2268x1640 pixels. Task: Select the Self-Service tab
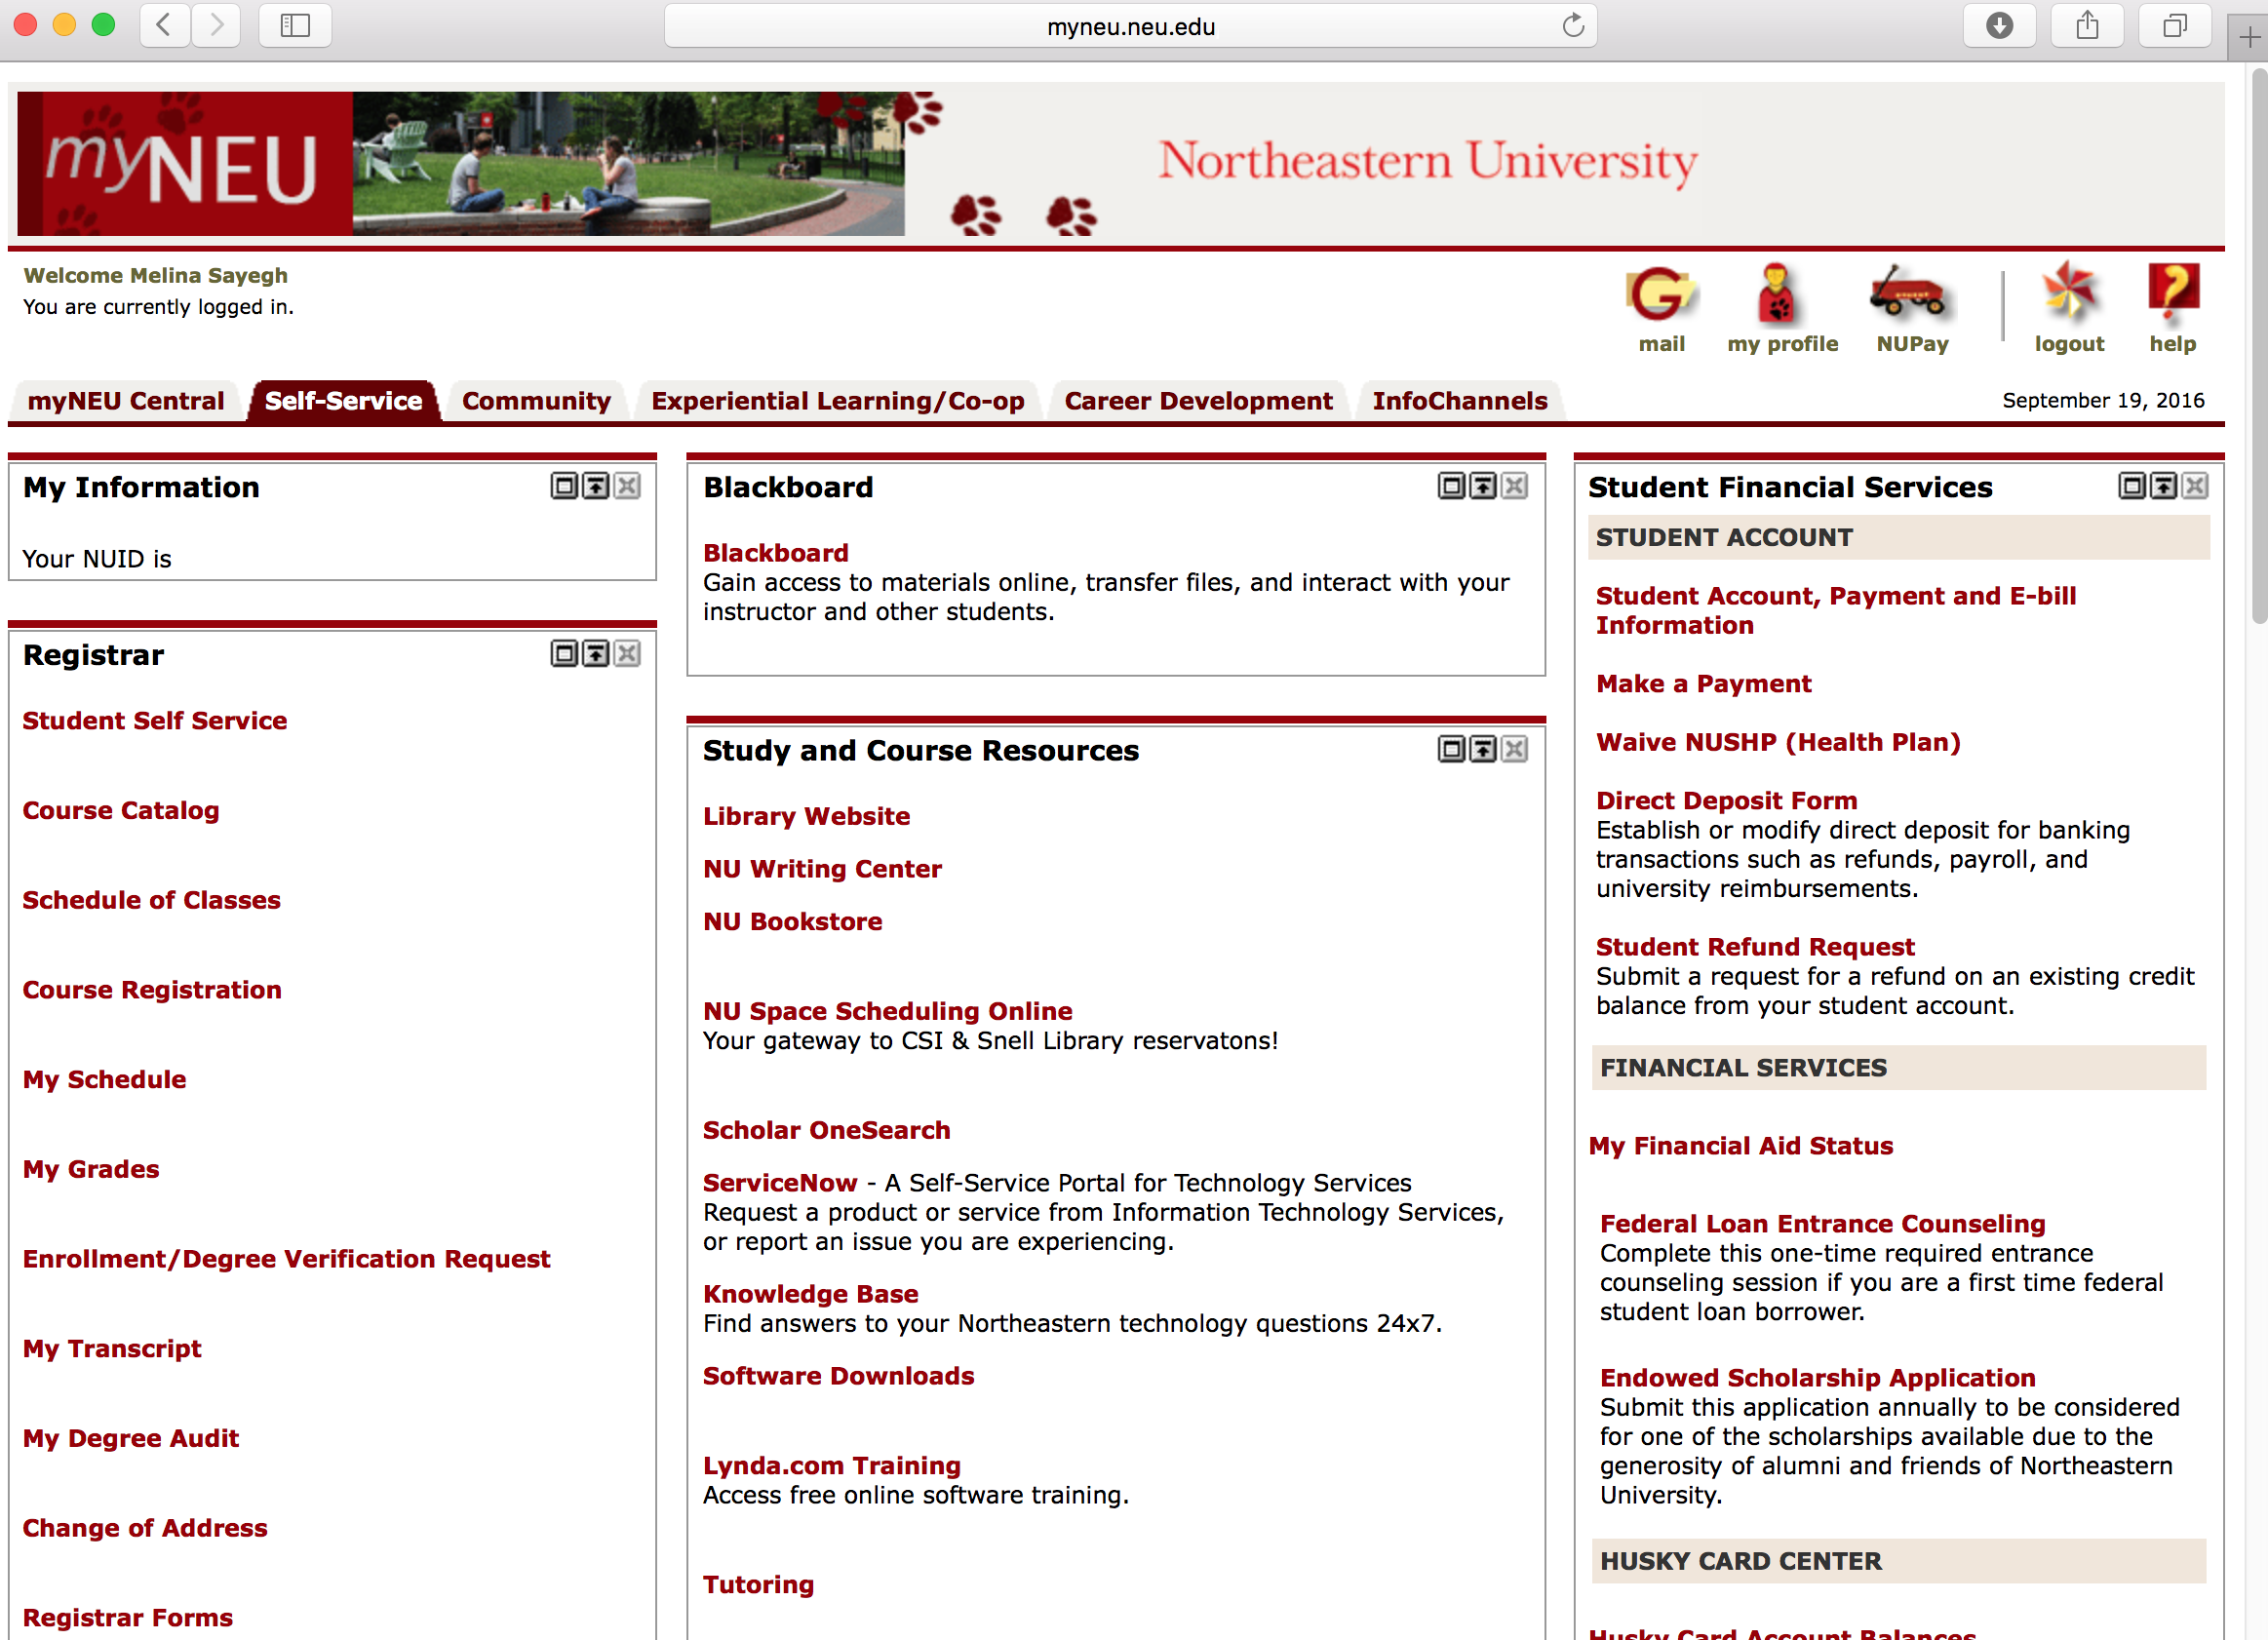[343, 401]
